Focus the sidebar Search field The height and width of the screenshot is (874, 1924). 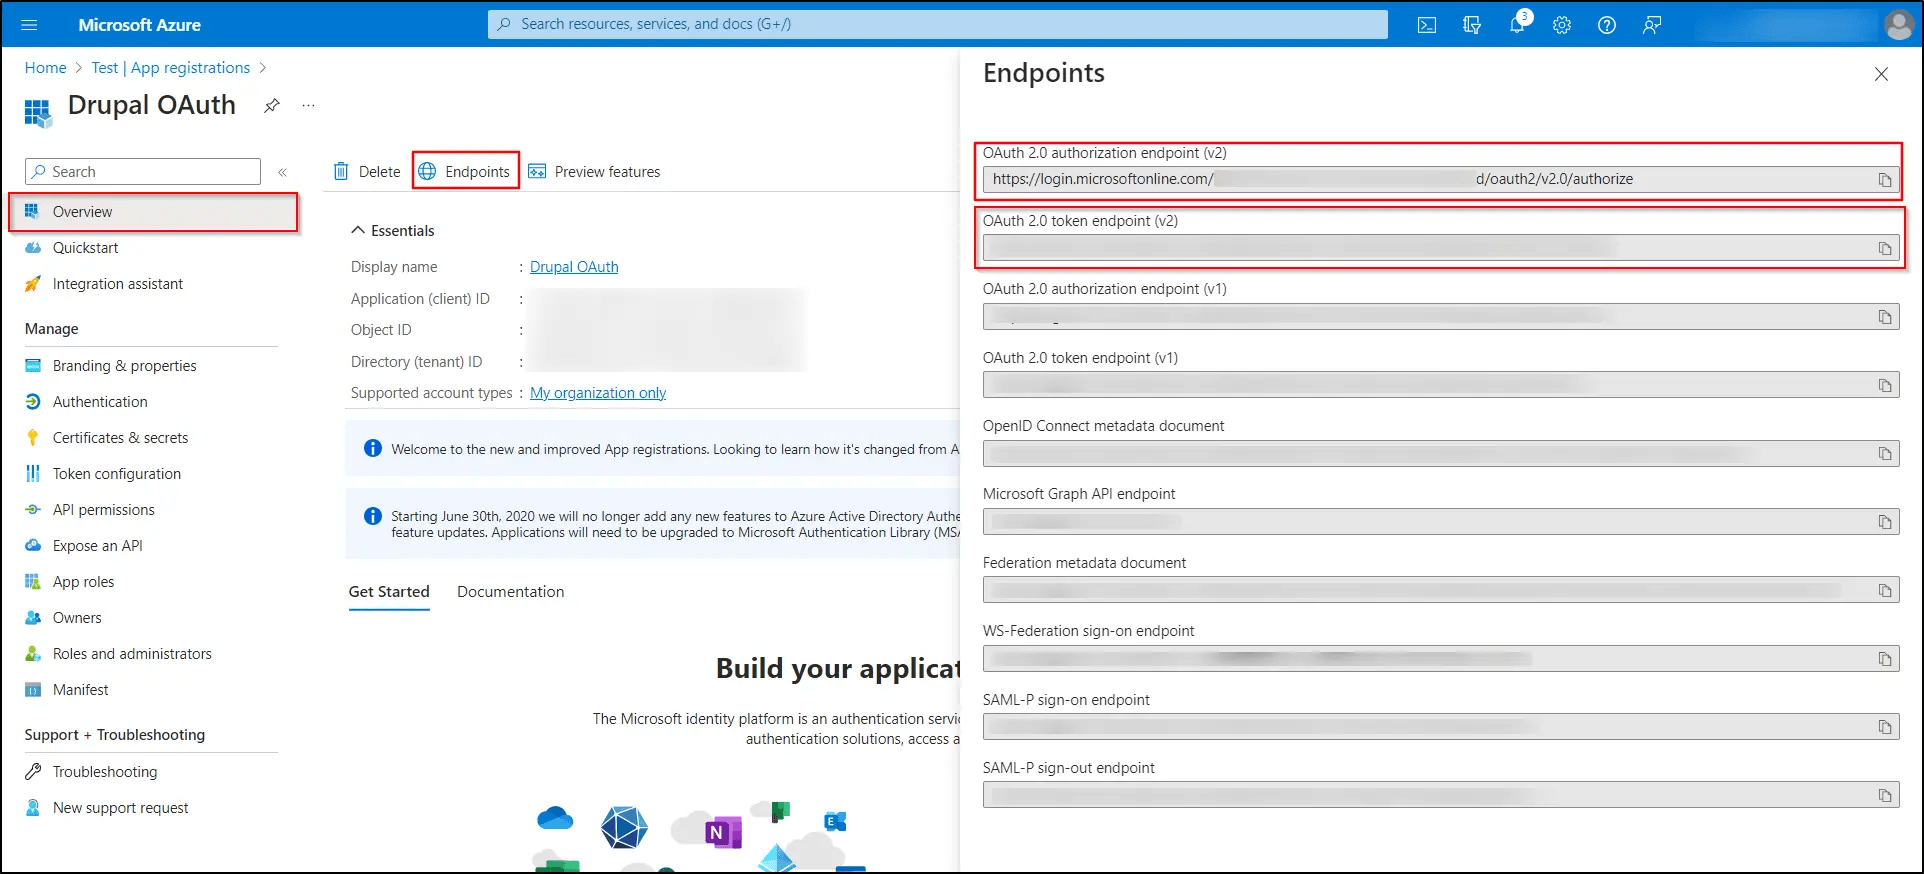pyautogui.click(x=143, y=172)
